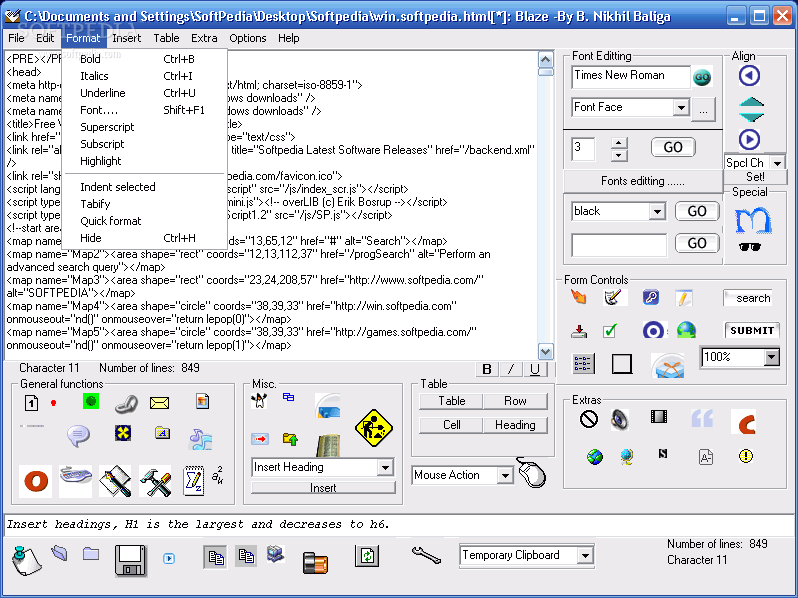Image resolution: width=798 pixels, height=598 pixels.
Task: Click the round green GO button
Action: click(x=702, y=77)
